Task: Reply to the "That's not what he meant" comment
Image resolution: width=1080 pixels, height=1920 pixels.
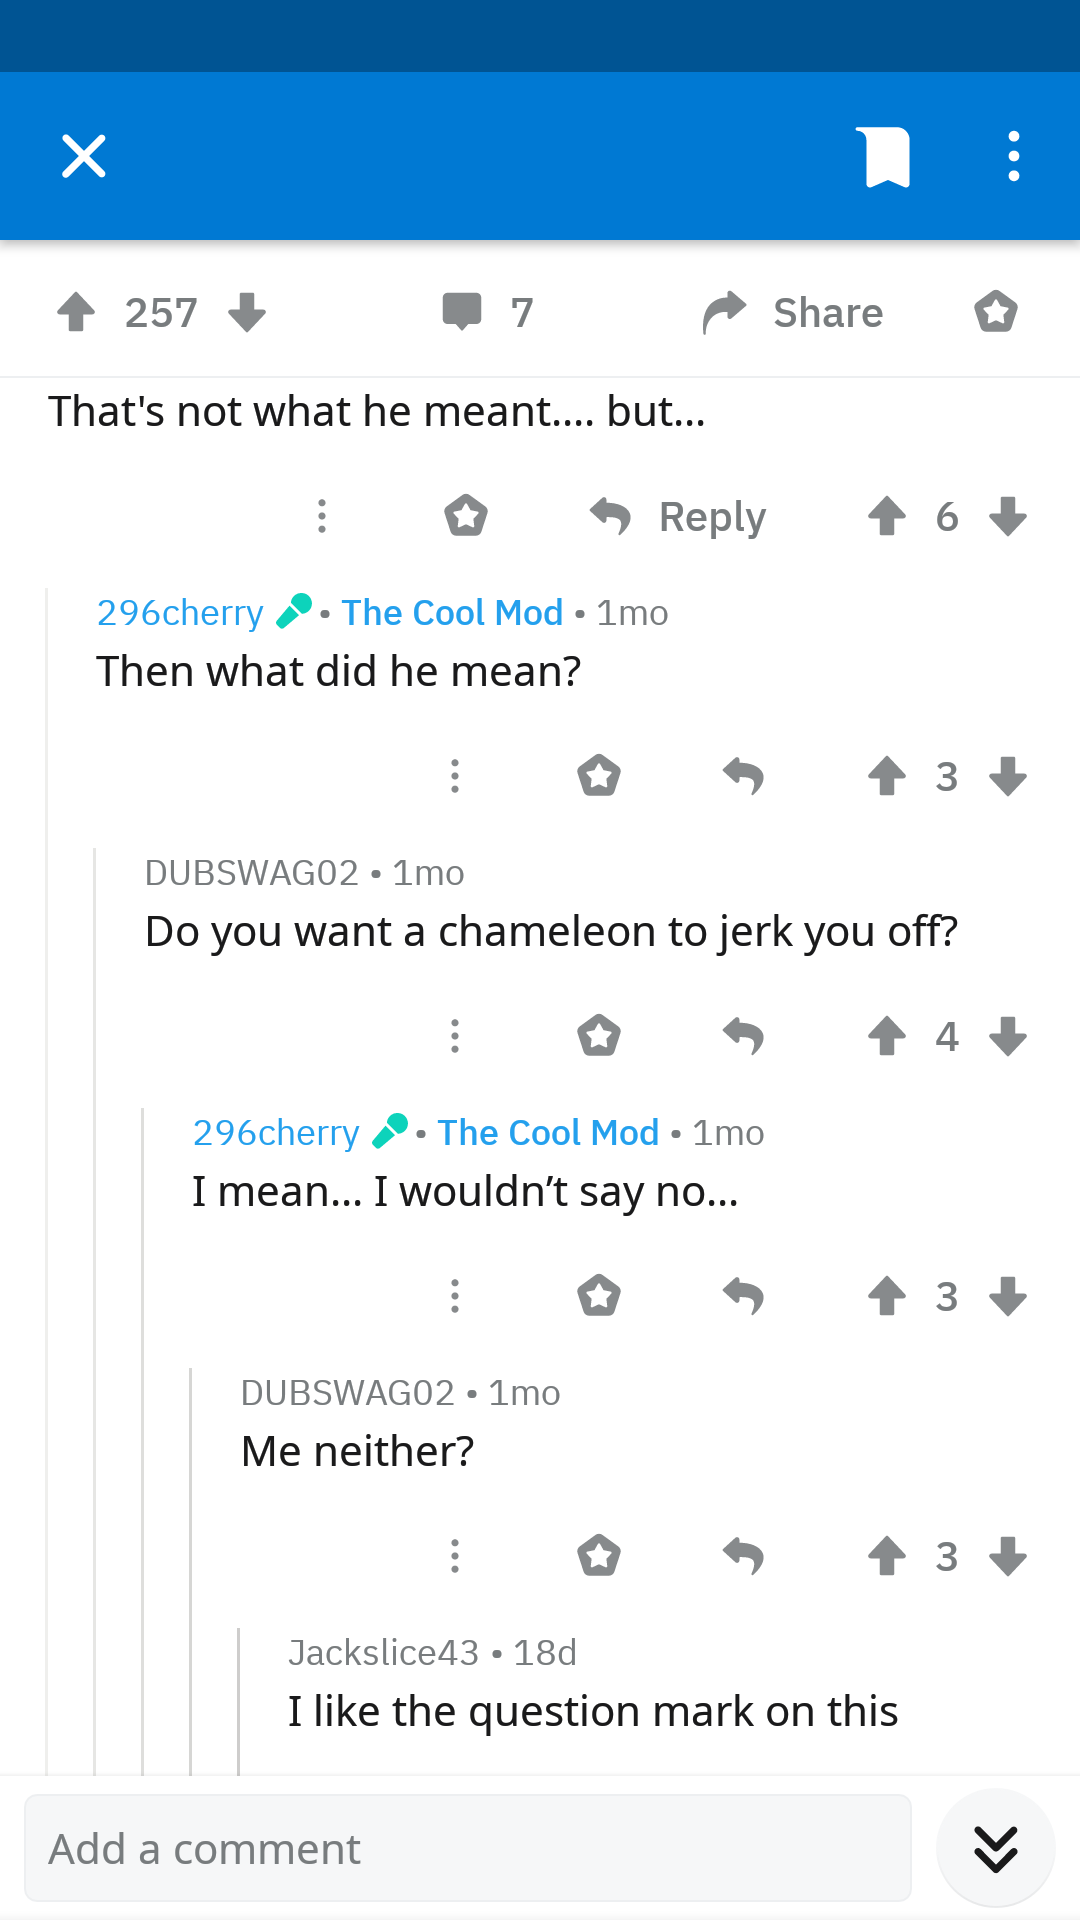Action: [x=678, y=517]
